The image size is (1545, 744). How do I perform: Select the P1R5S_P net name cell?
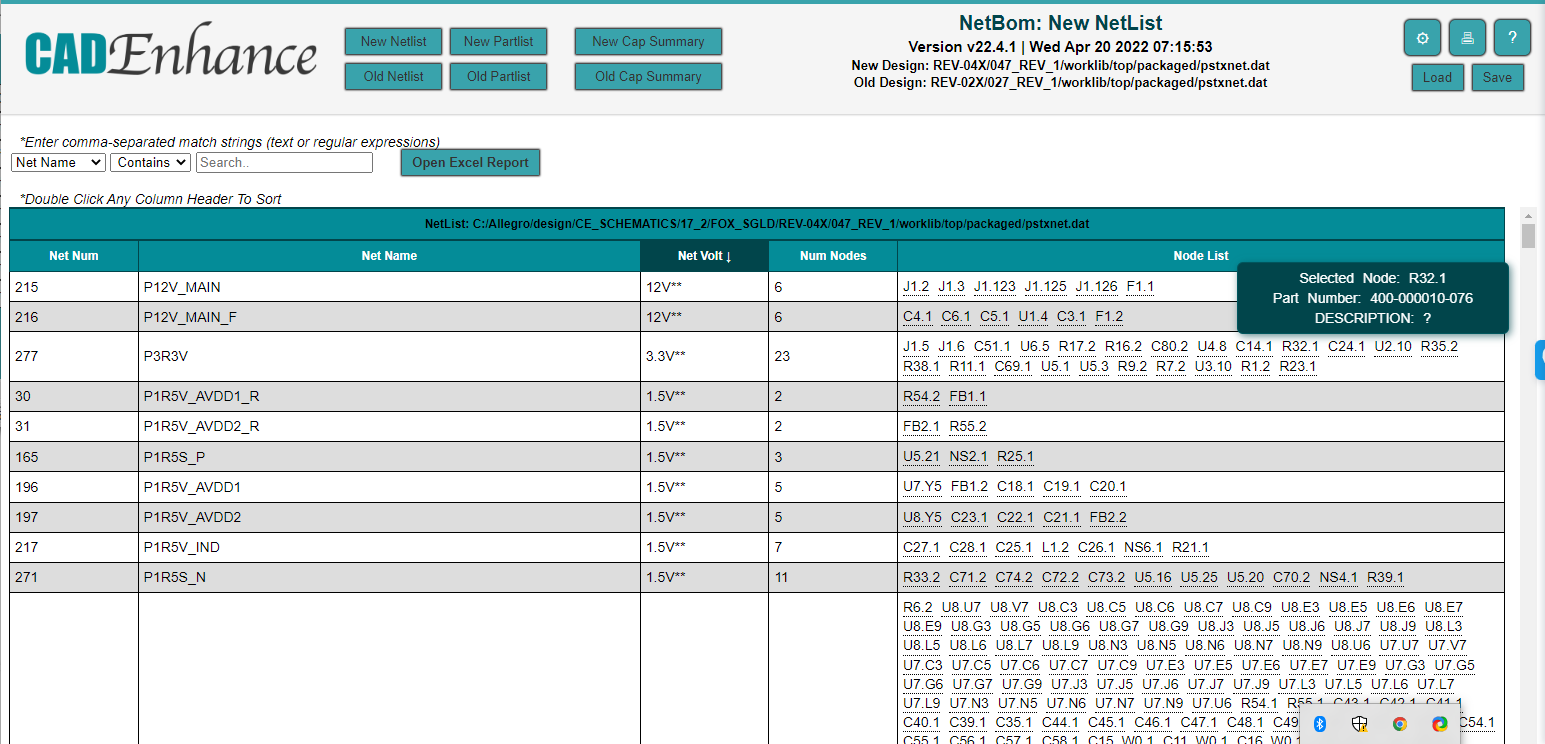pos(389,457)
